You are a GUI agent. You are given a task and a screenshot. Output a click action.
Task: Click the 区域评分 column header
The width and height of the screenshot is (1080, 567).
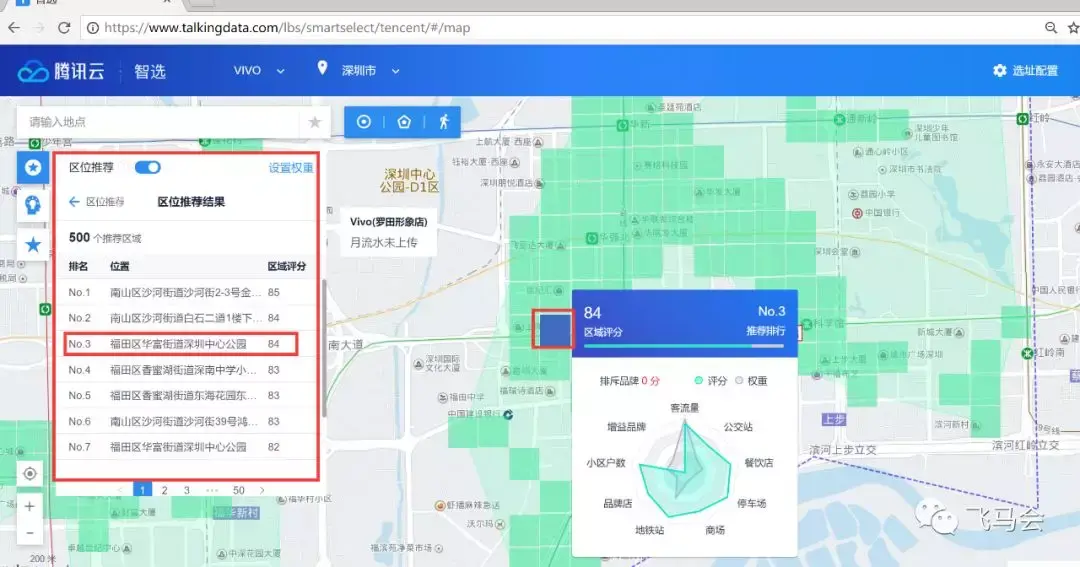point(287,266)
